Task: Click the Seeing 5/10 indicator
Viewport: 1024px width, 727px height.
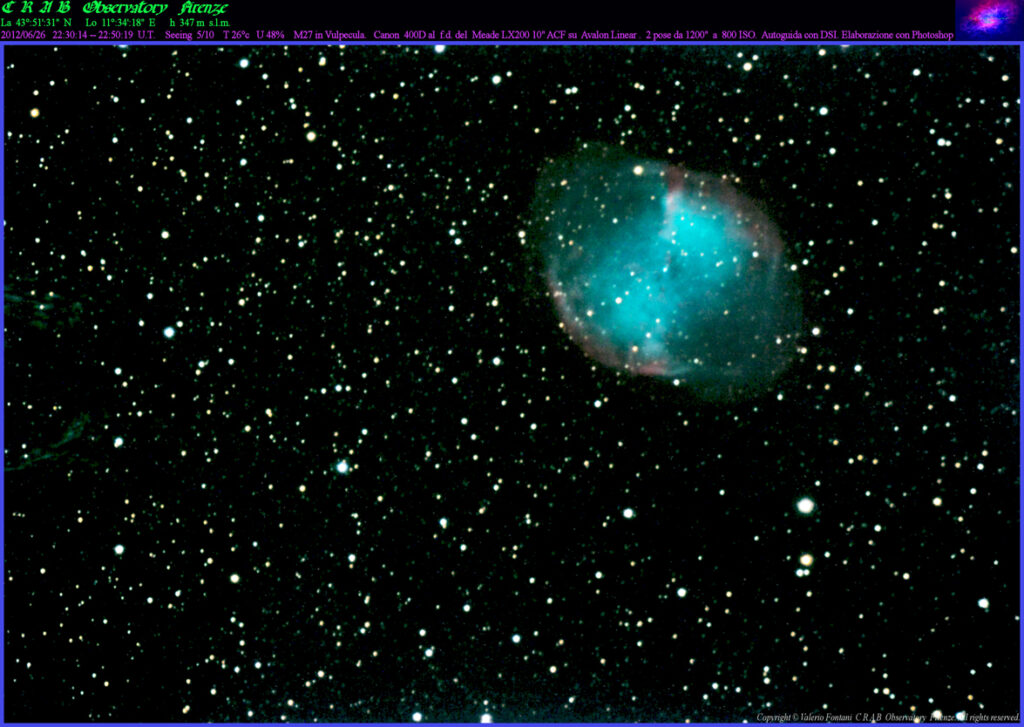Action: pos(190,33)
